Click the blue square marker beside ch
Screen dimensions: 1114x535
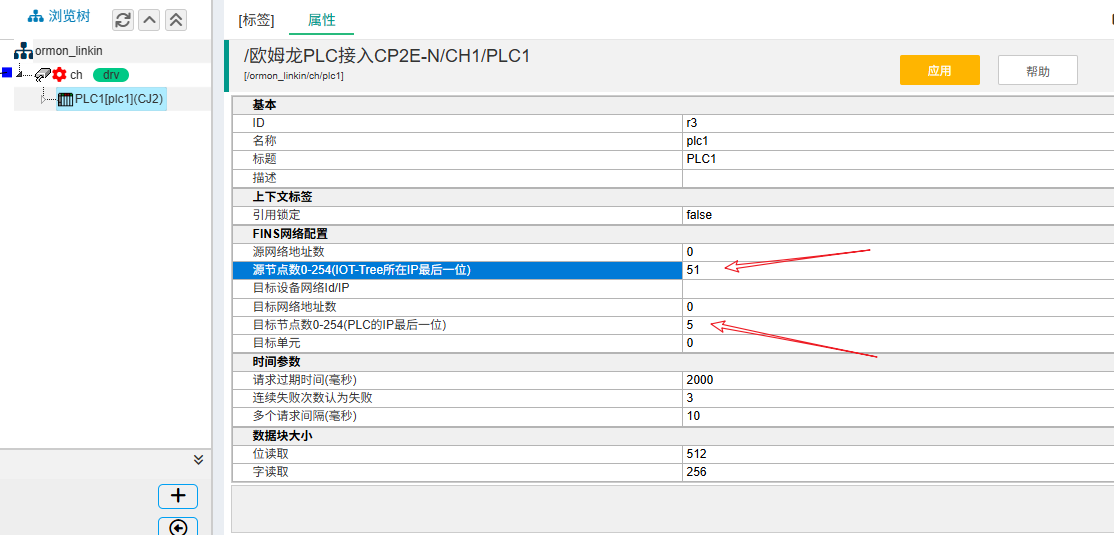pos(6,72)
